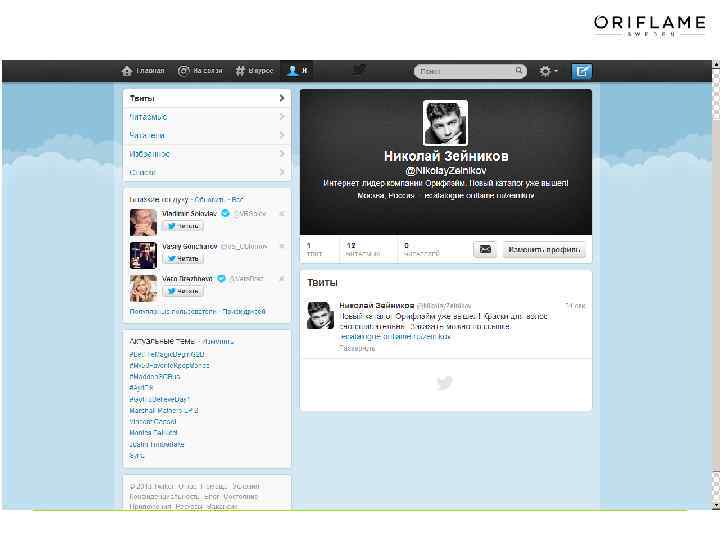Click the third trending hashtag link
Screen dimensions: 720x540
(x=155, y=377)
